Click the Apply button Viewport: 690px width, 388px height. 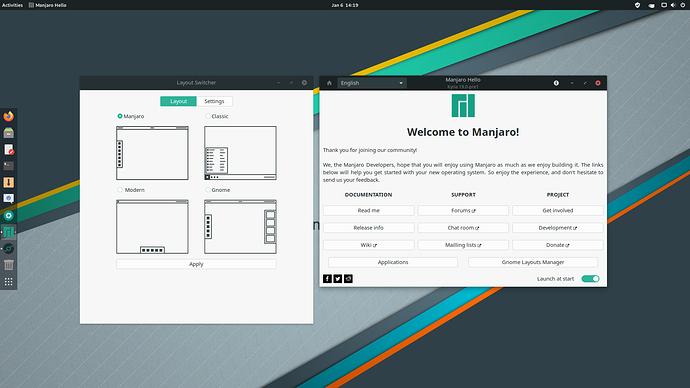196,264
